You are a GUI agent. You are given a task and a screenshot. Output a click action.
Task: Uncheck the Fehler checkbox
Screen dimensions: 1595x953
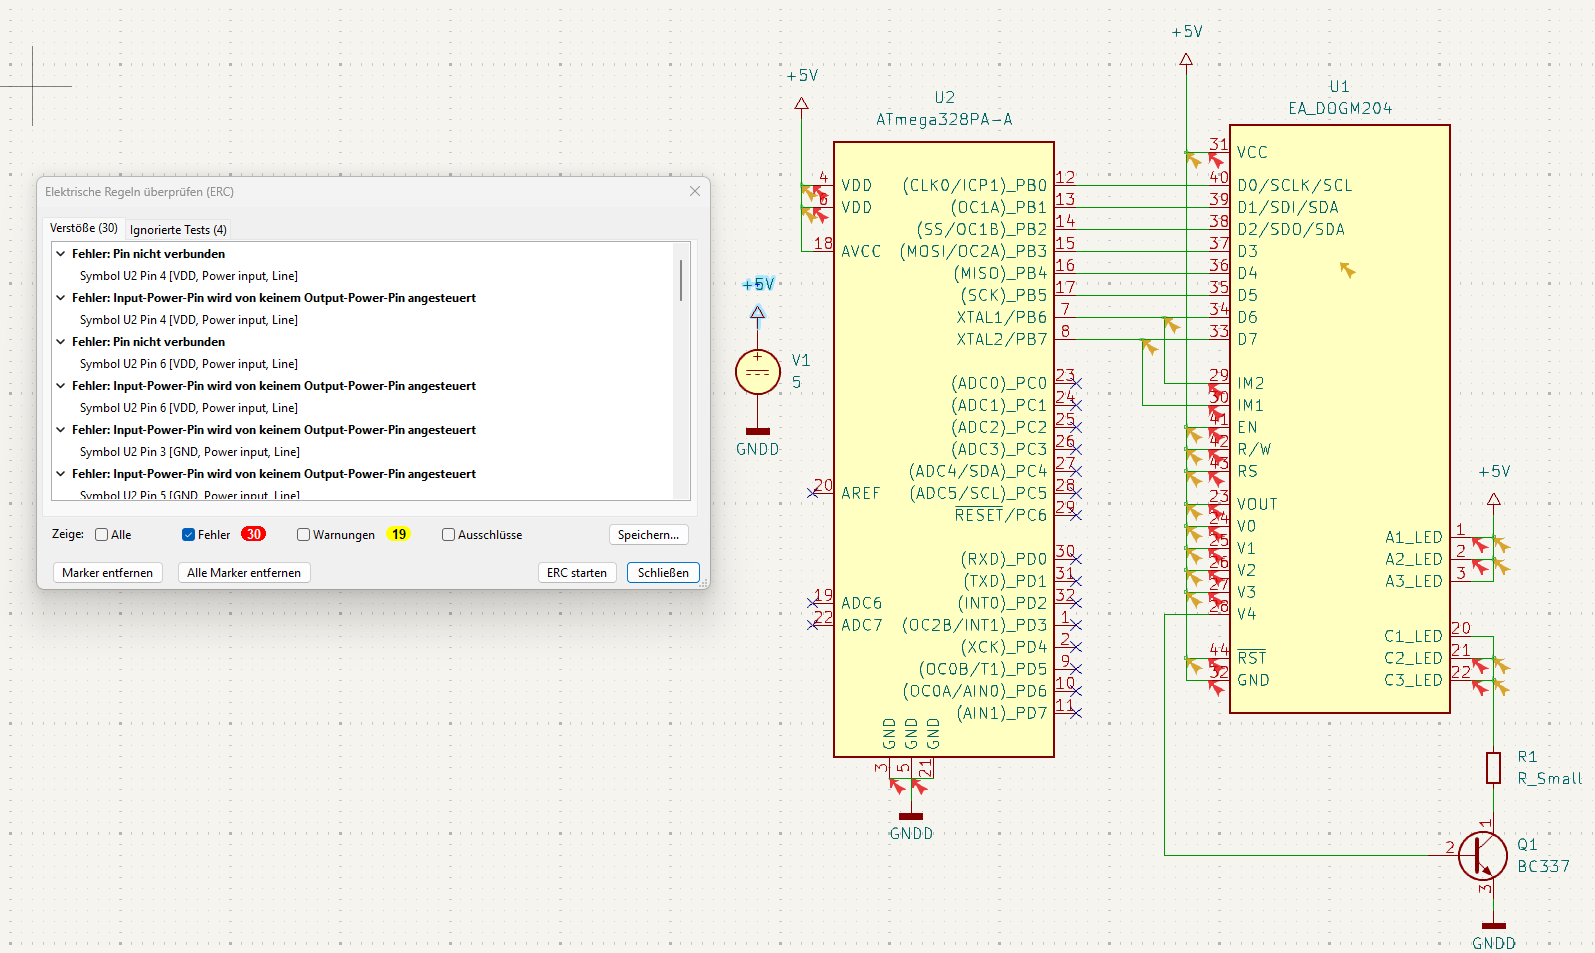188,535
